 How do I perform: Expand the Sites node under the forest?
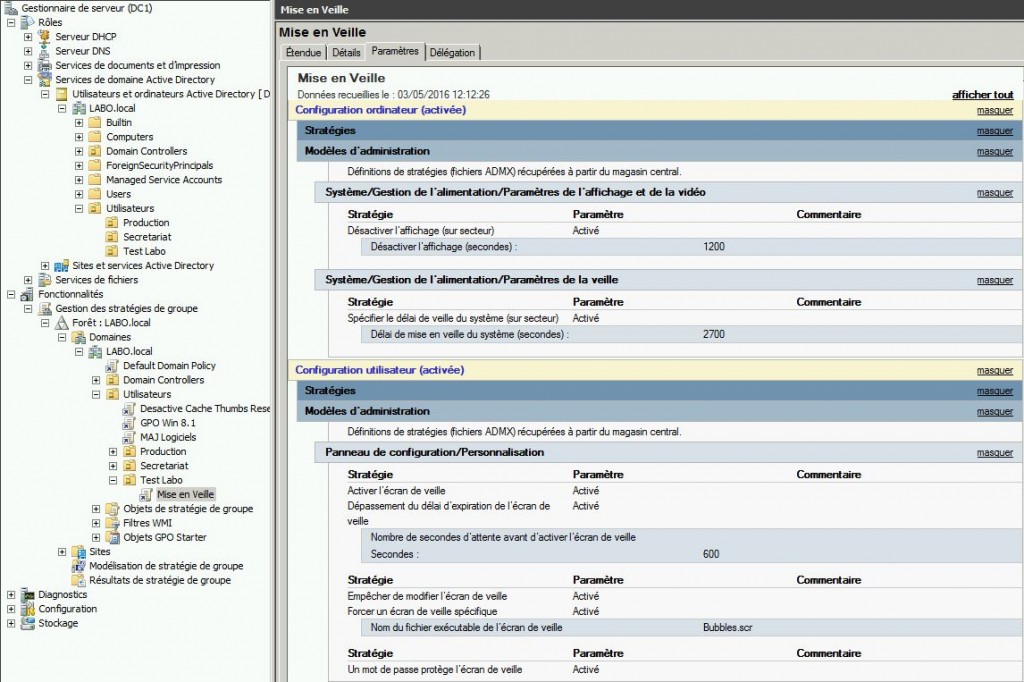(x=62, y=551)
